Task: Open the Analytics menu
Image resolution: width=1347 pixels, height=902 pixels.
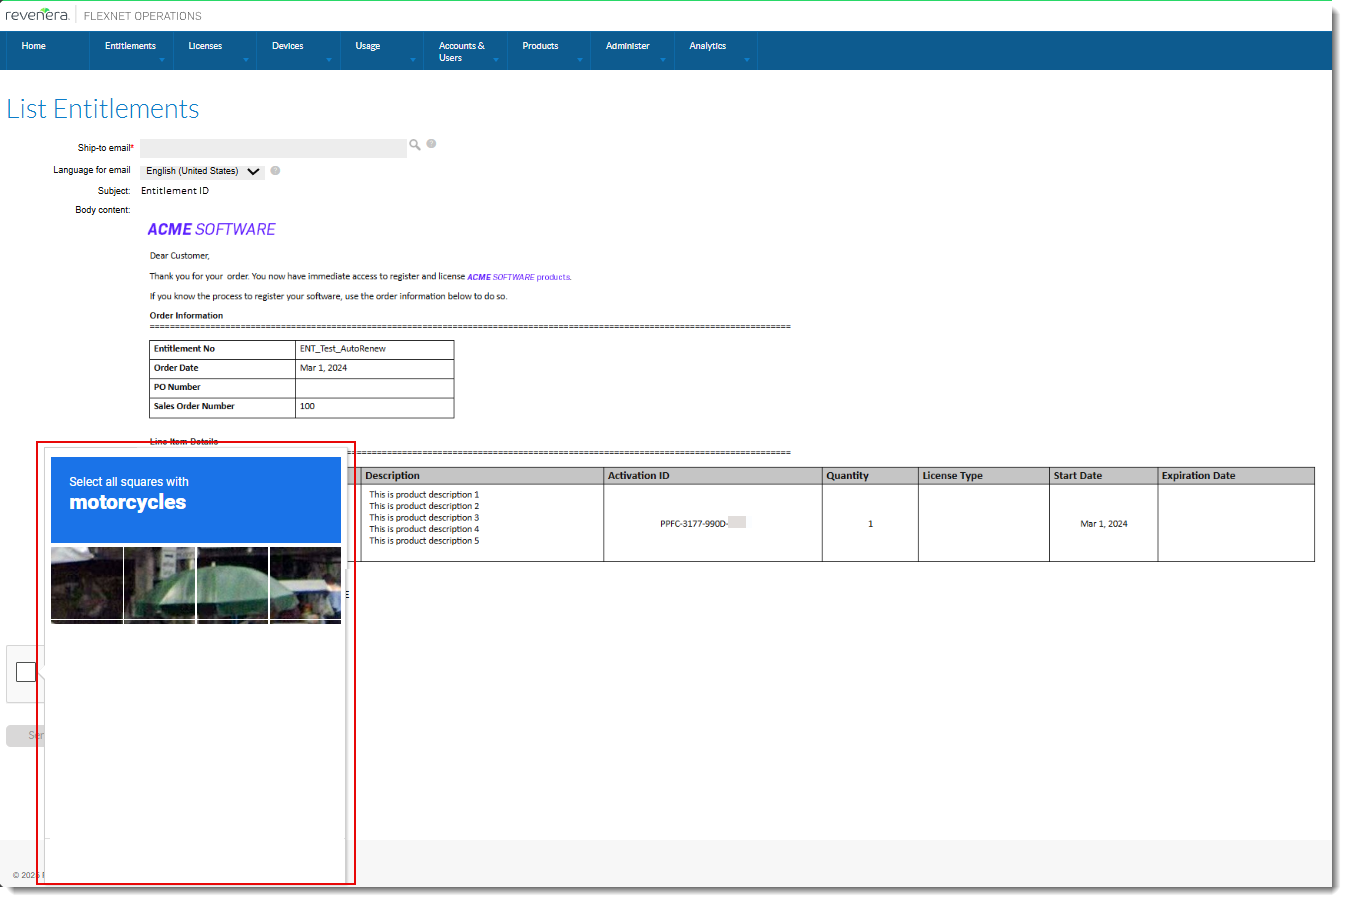Action: pyautogui.click(x=707, y=46)
